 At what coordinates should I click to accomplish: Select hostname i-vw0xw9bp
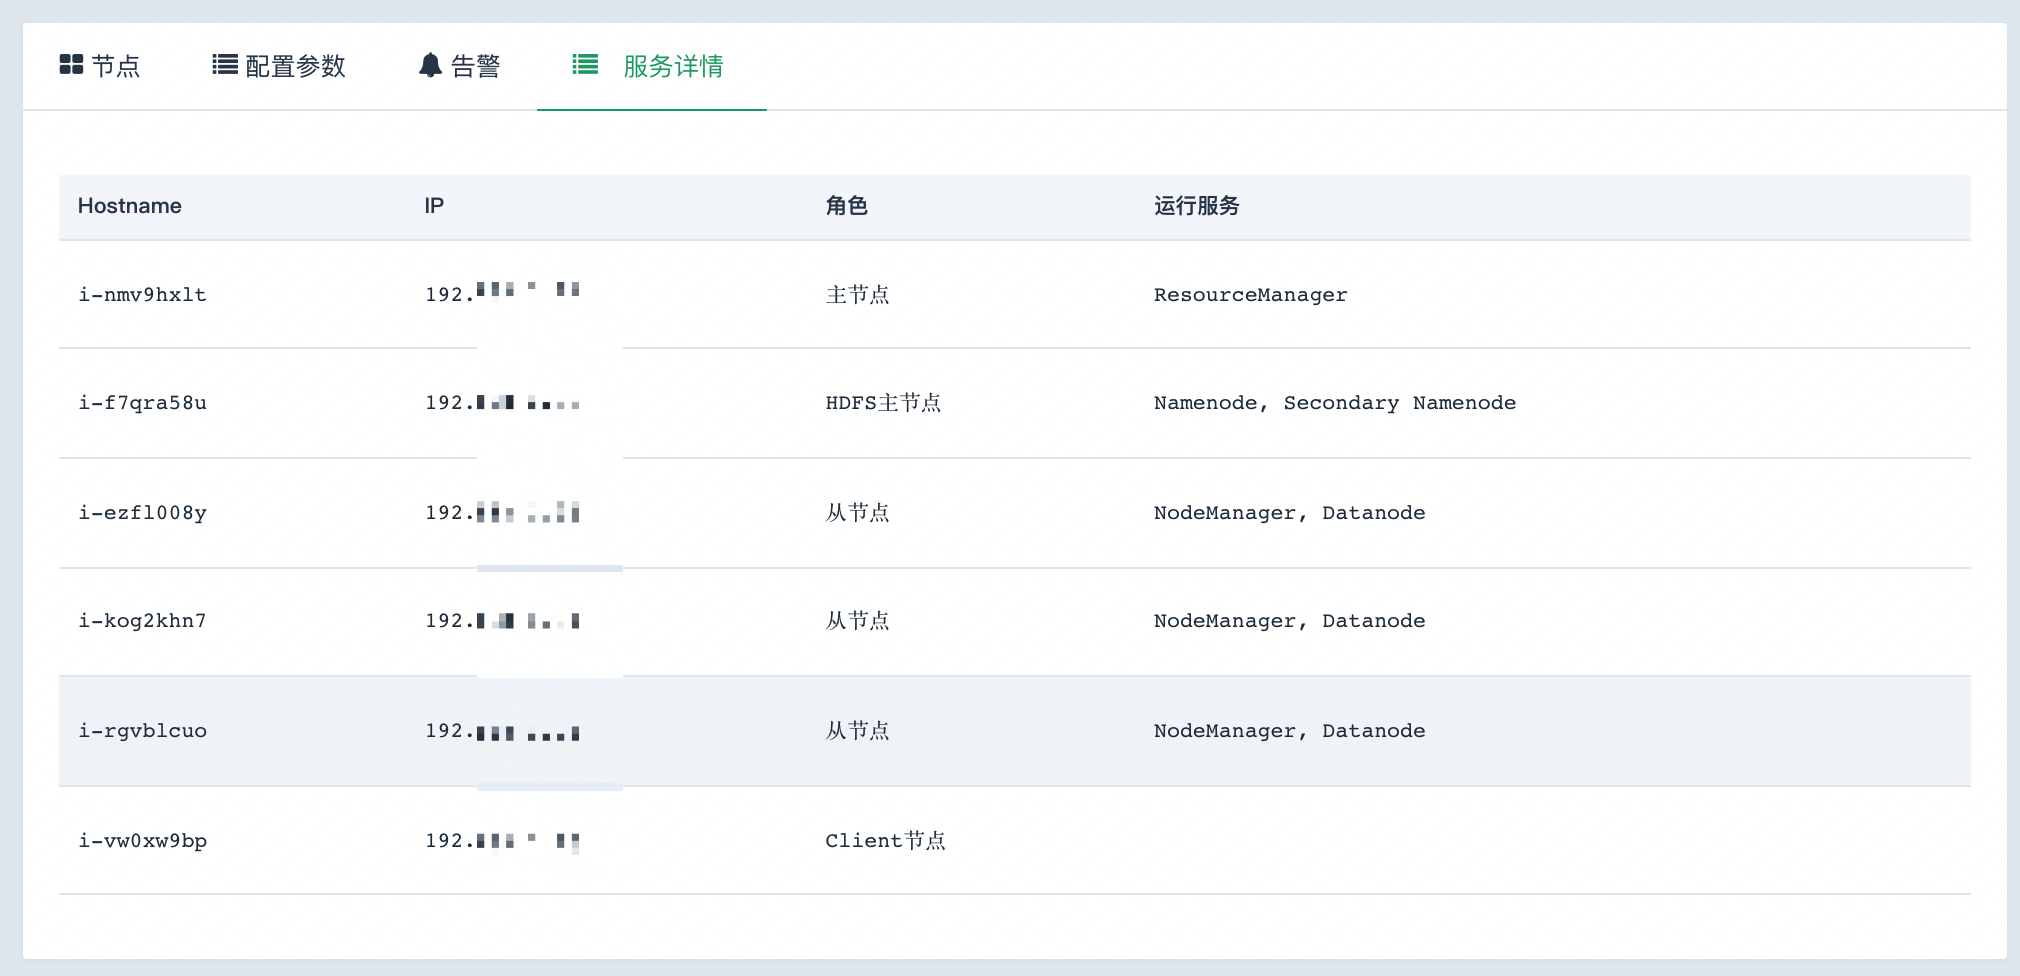click(143, 841)
